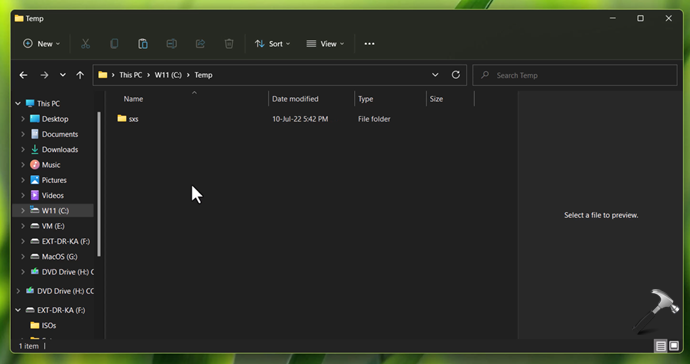
Task: Click the Search Temp field
Action: [x=575, y=75]
